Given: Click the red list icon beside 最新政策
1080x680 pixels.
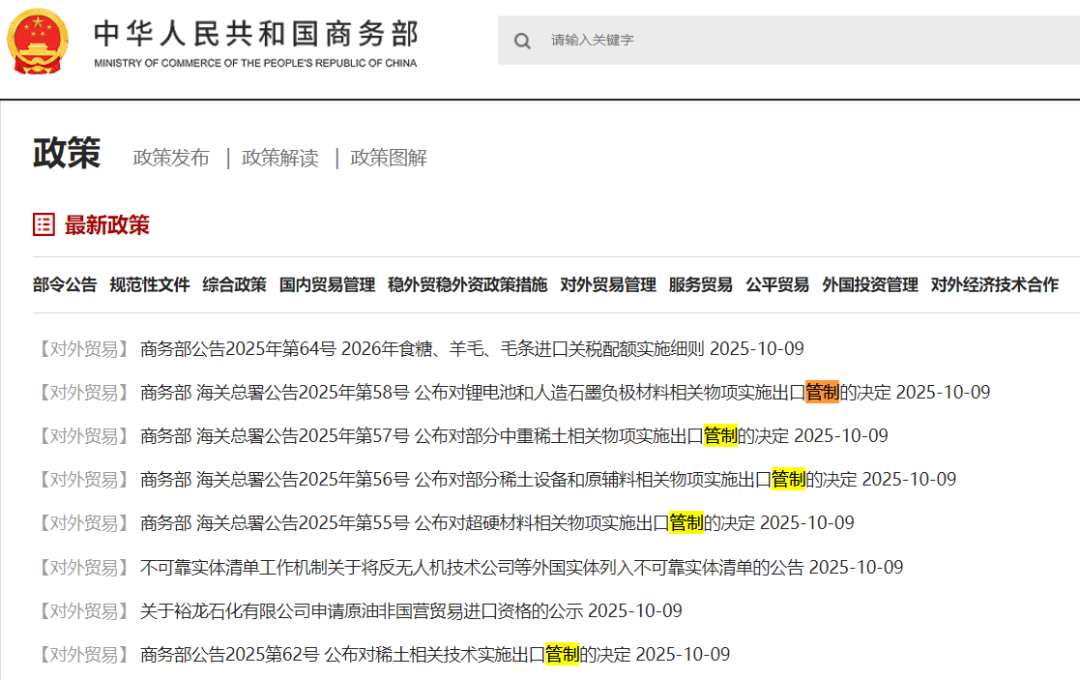Looking at the screenshot, I should click(44, 225).
